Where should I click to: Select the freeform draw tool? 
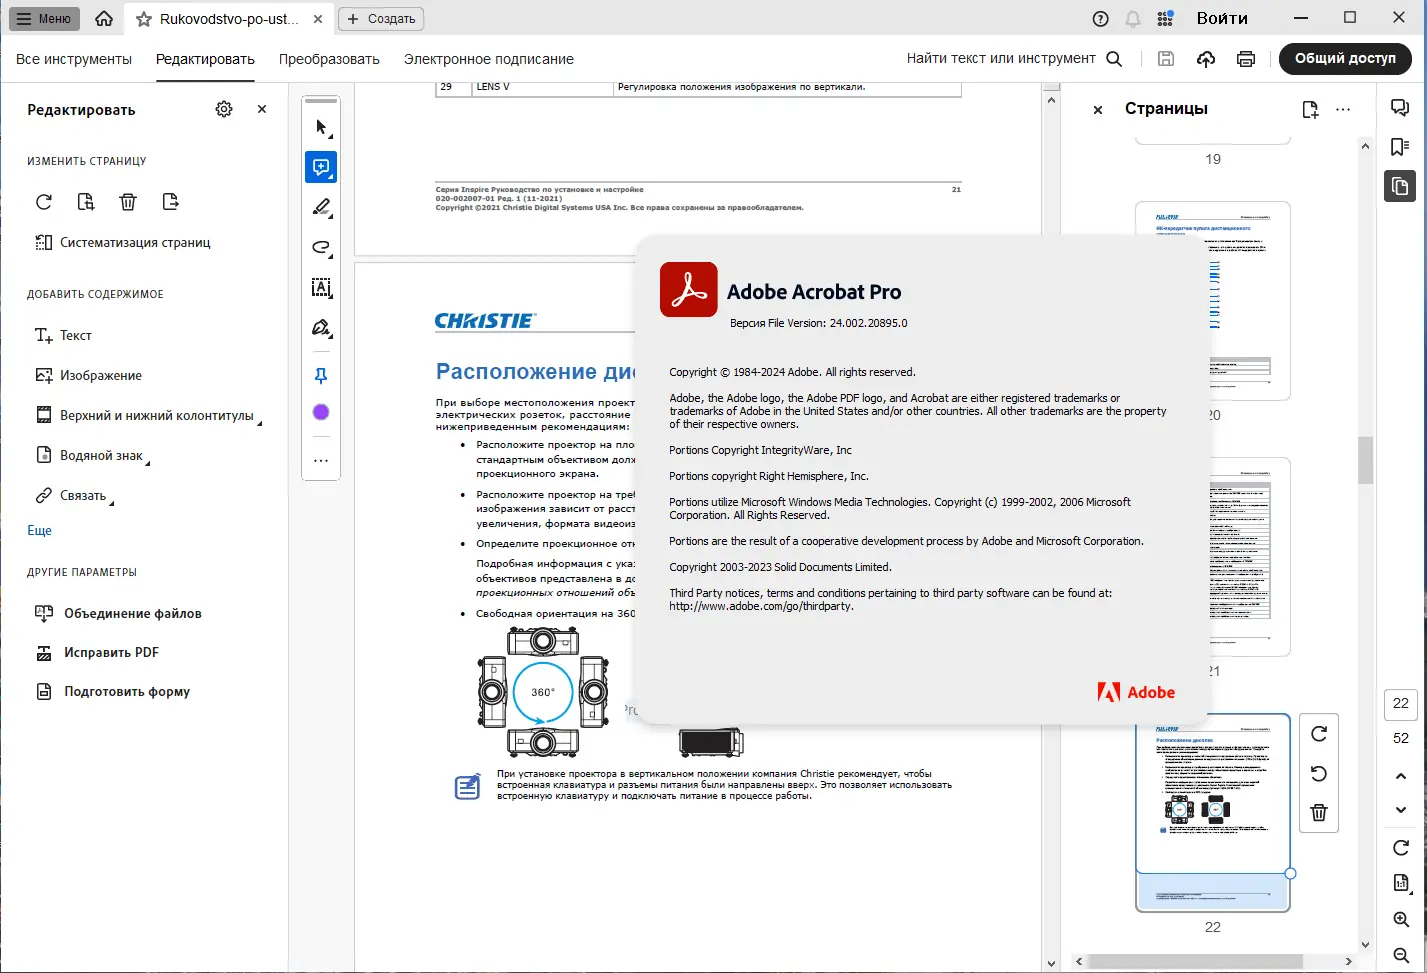[321, 248]
